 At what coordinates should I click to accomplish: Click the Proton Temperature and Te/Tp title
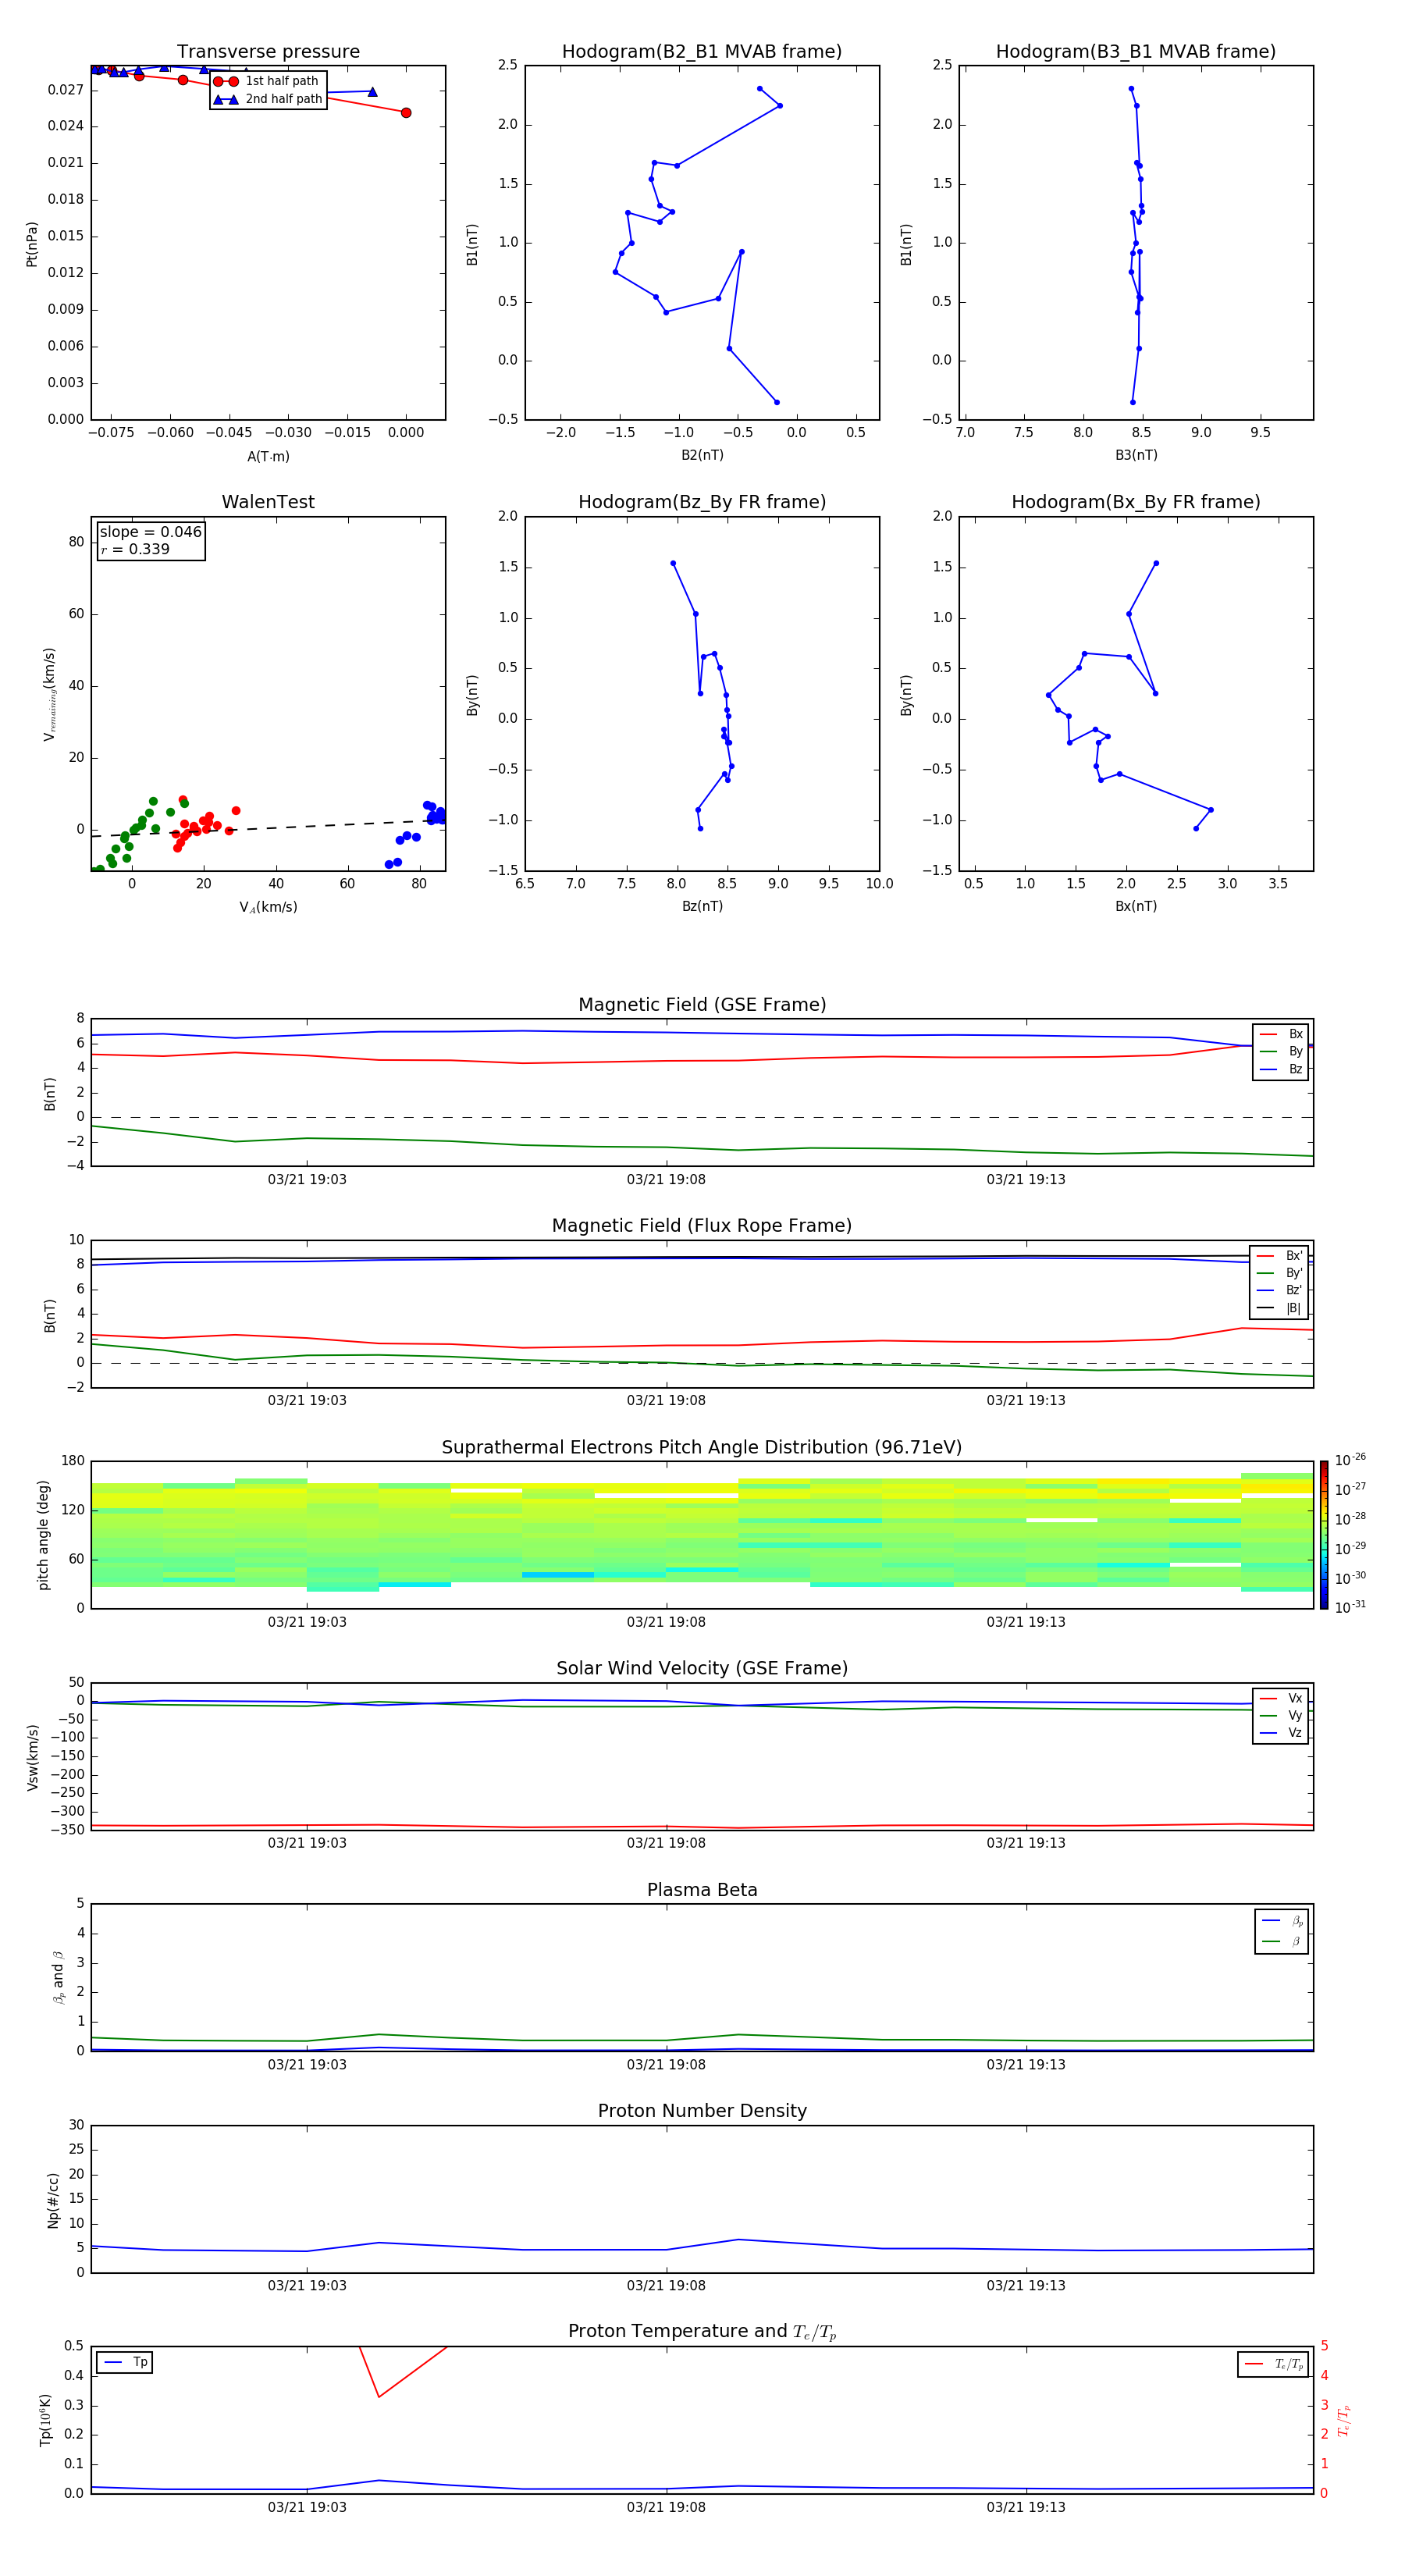[702, 2332]
